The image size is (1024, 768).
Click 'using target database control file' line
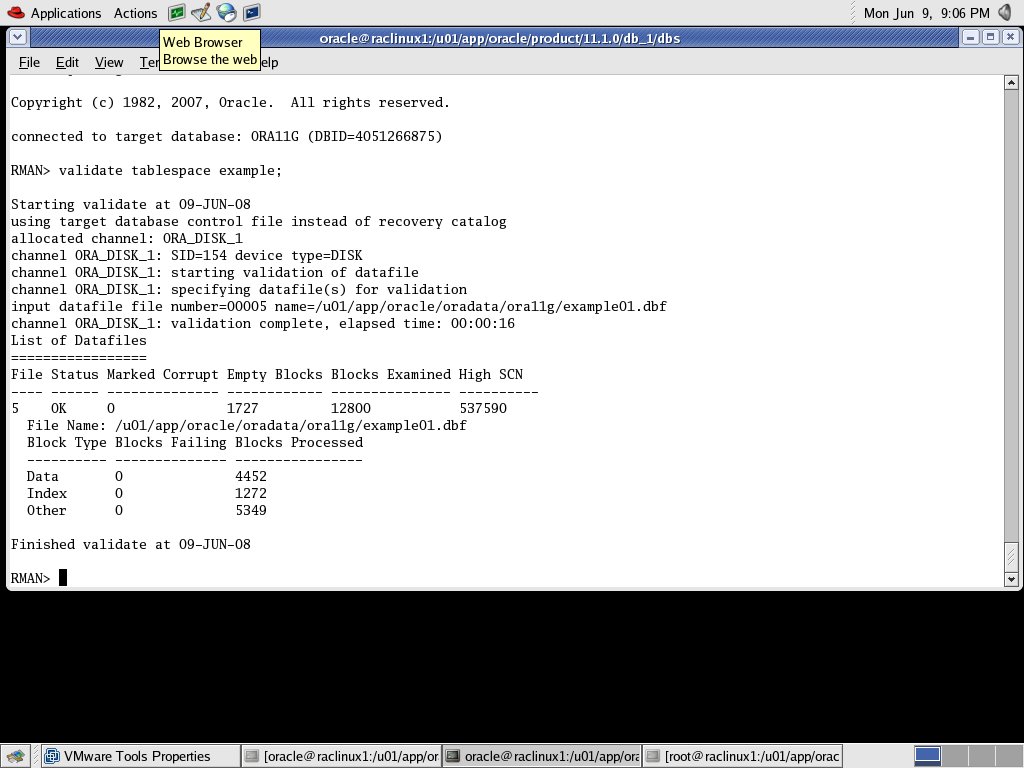(x=259, y=221)
